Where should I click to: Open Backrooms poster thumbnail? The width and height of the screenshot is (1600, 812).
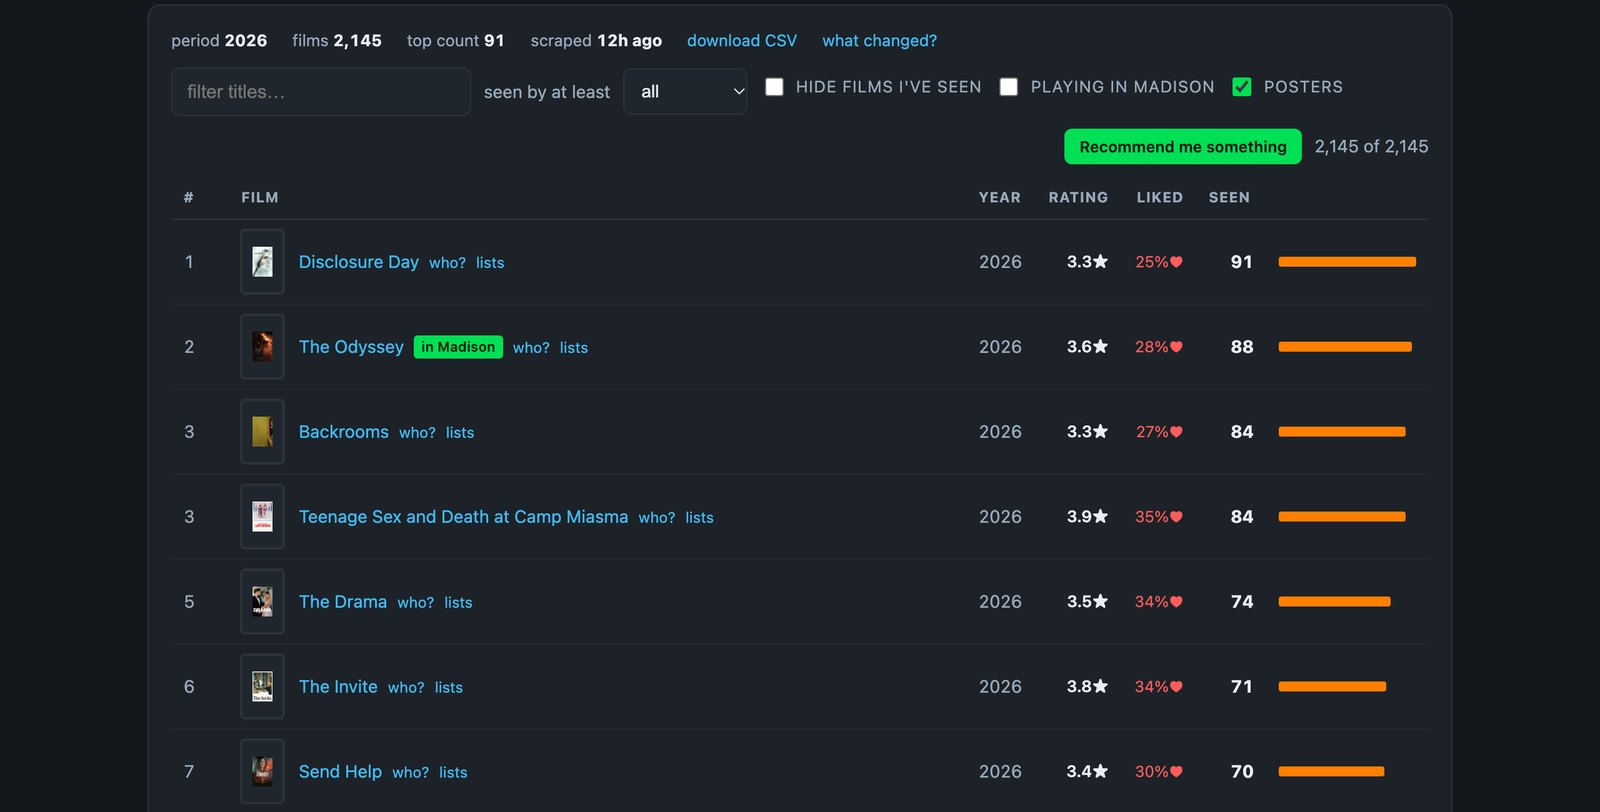262,432
